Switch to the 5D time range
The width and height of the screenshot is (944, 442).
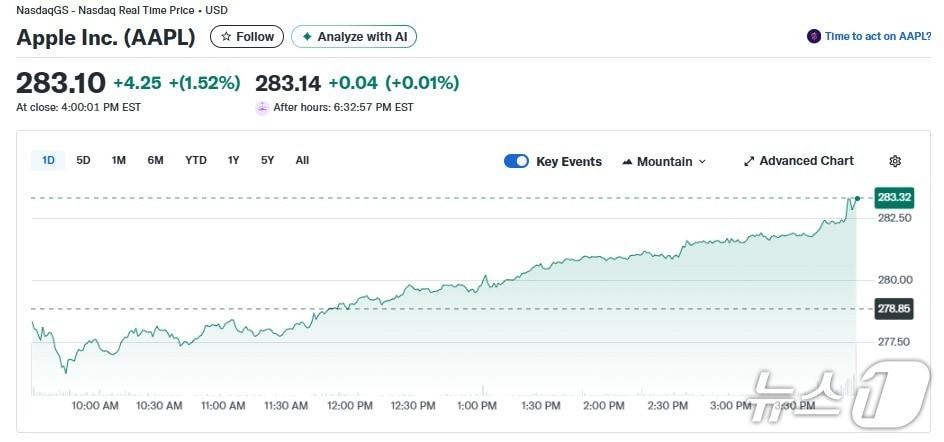[x=84, y=160]
